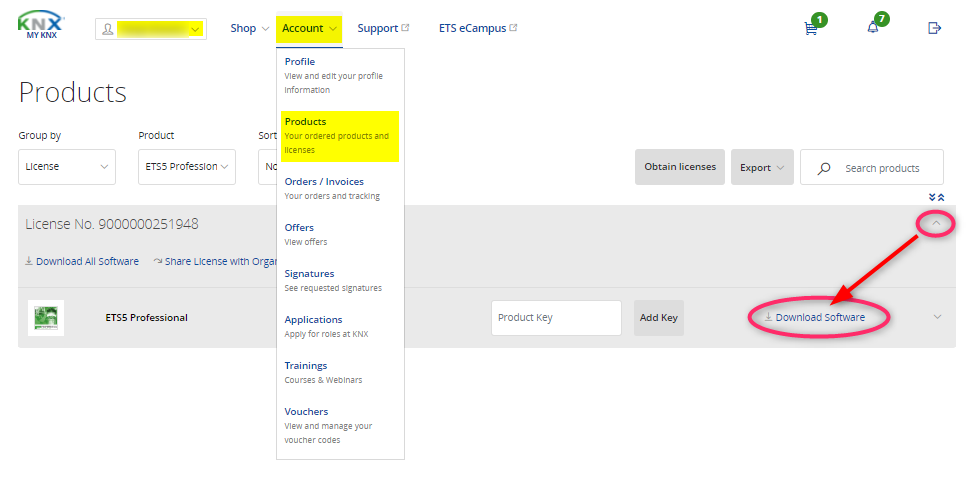This screenshot has width=975, height=479.
Task: Click the ETS5 Professional product name
Action: 146,318
